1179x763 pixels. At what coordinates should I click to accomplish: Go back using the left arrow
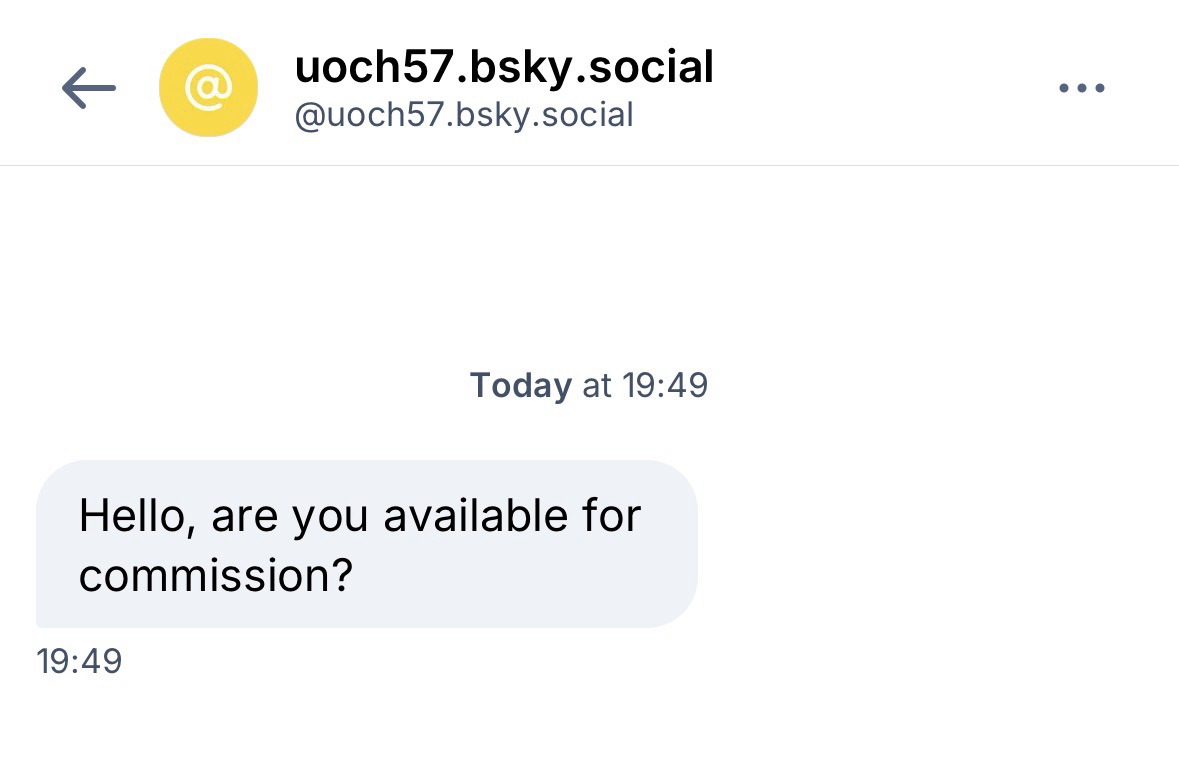[88, 88]
